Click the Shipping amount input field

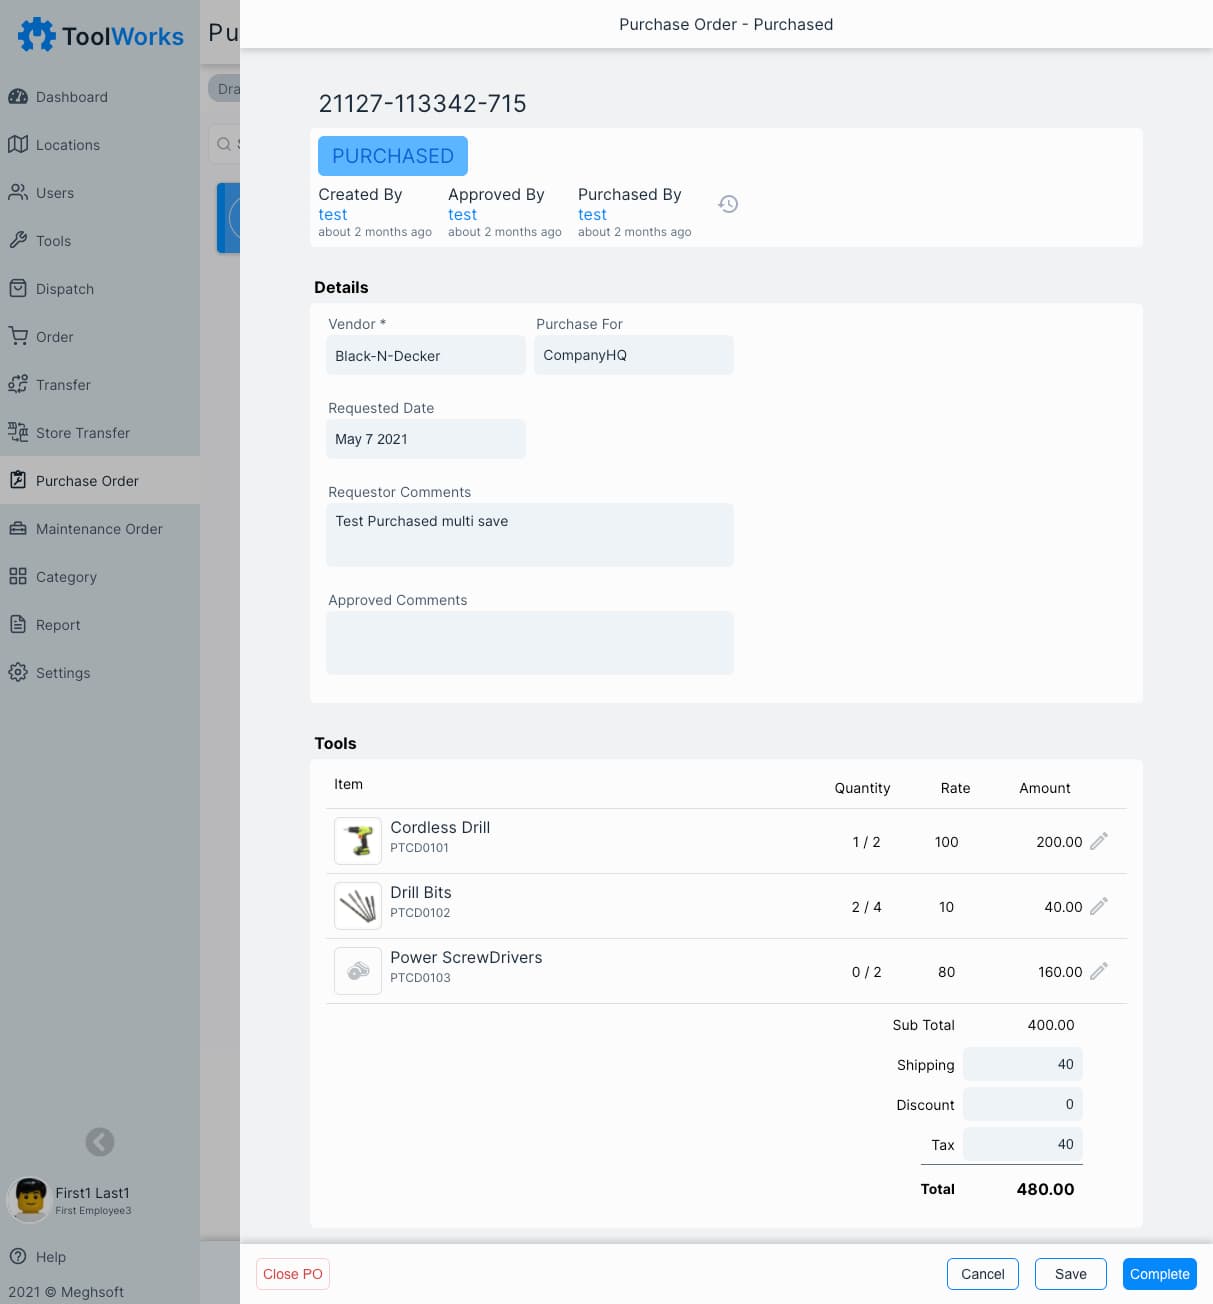[x=1022, y=1065]
